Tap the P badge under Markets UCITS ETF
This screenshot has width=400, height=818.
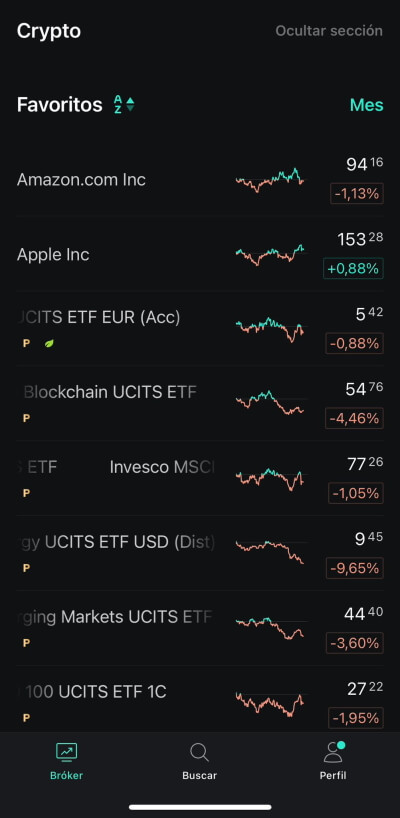27,643
